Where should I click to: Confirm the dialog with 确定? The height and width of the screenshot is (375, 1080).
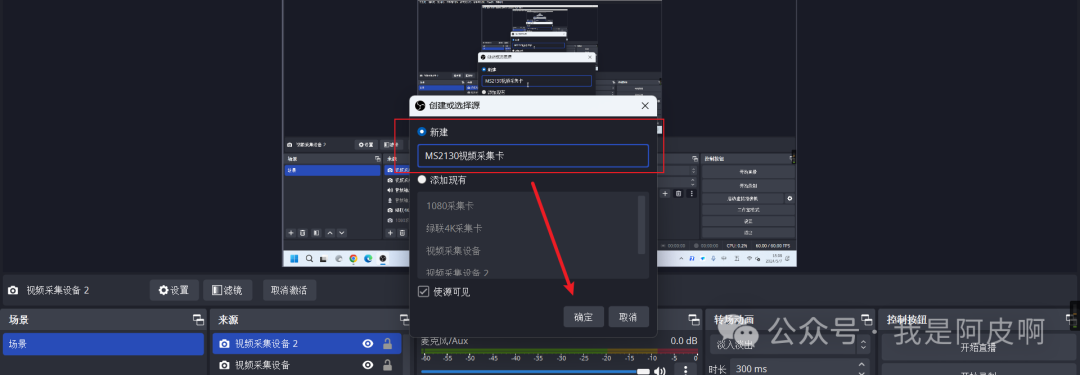[583, 317]
